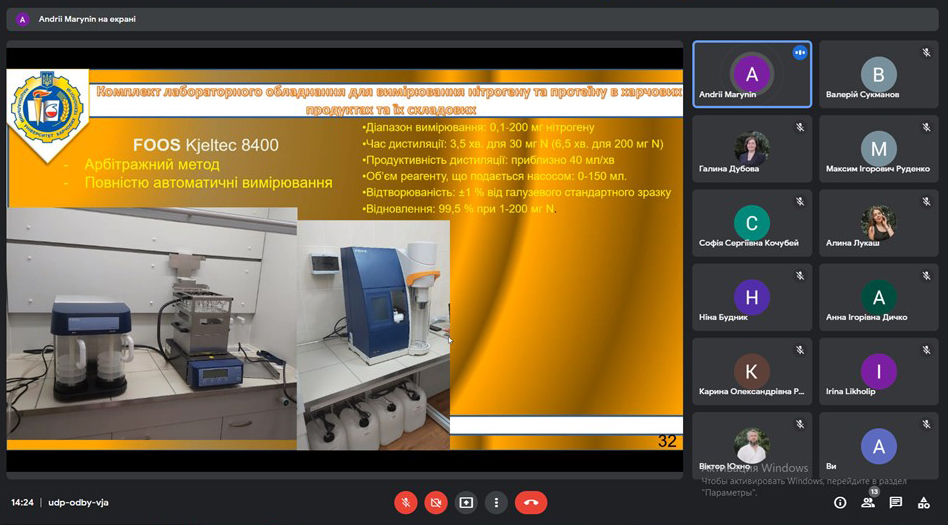Viewport: 948px width, 525px height.
Task: Select Софія Сергіївна Кочубей participant tile
Action: coord(752,223)
